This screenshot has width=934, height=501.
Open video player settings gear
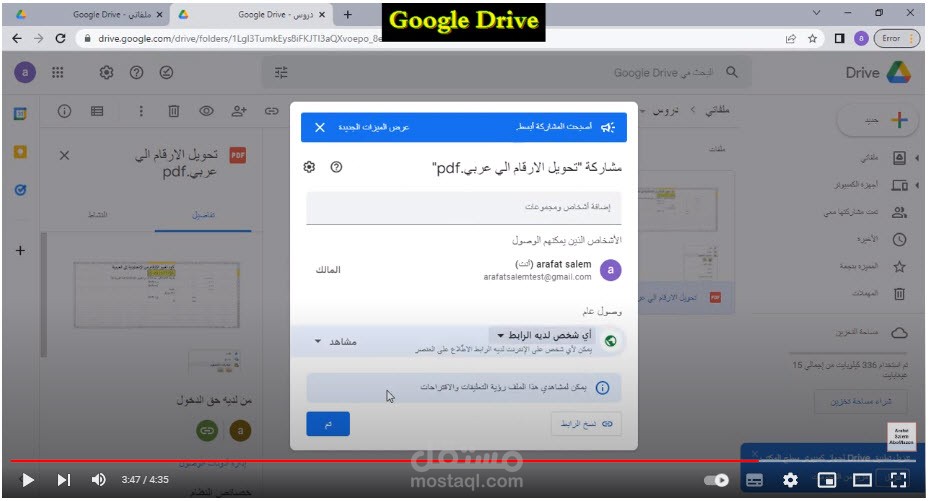coord(790,481)
